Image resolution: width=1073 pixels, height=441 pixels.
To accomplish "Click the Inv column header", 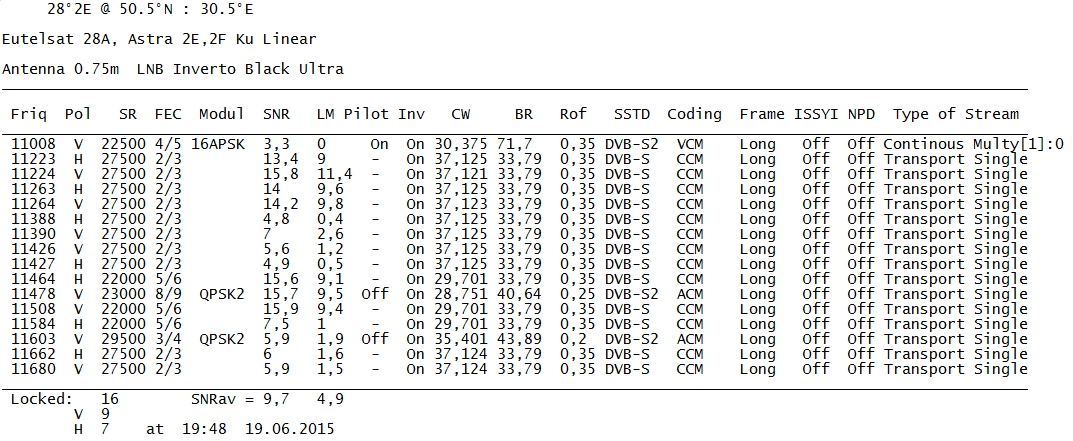I will (411, 114).
